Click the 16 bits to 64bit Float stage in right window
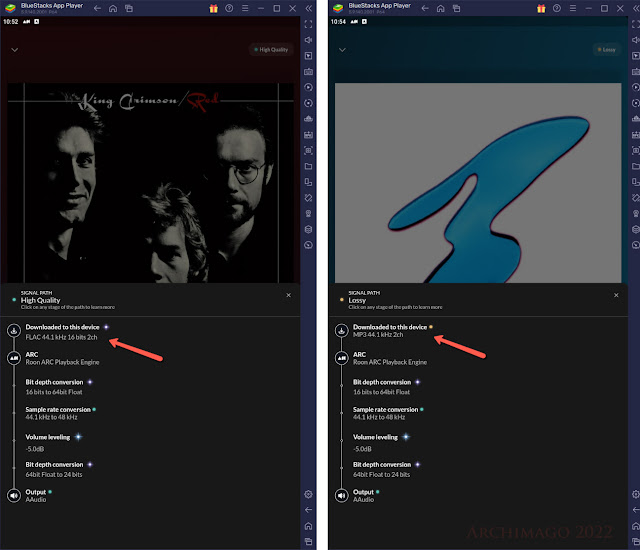This screenshot has height=550, width=640. click(x=387, y=387)
